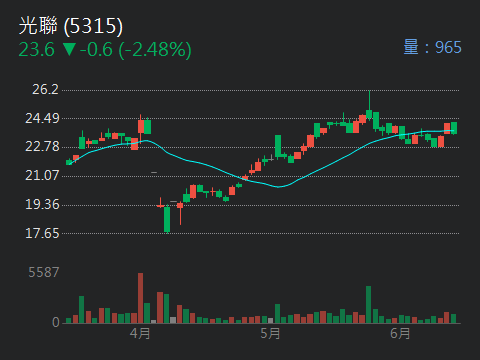Image resolution: width=480 pixels, height=360 pixels.
Task: Click the 26.2 price axis label
Action: point(45,89)
